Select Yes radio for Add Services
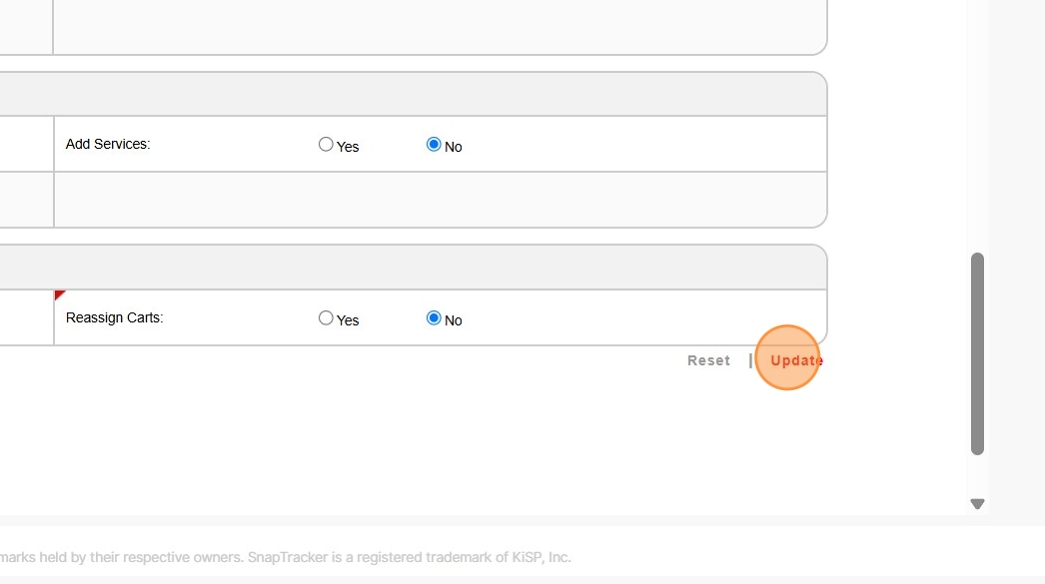The height and width of the screenshot is (584, 1045). (326, 144)
